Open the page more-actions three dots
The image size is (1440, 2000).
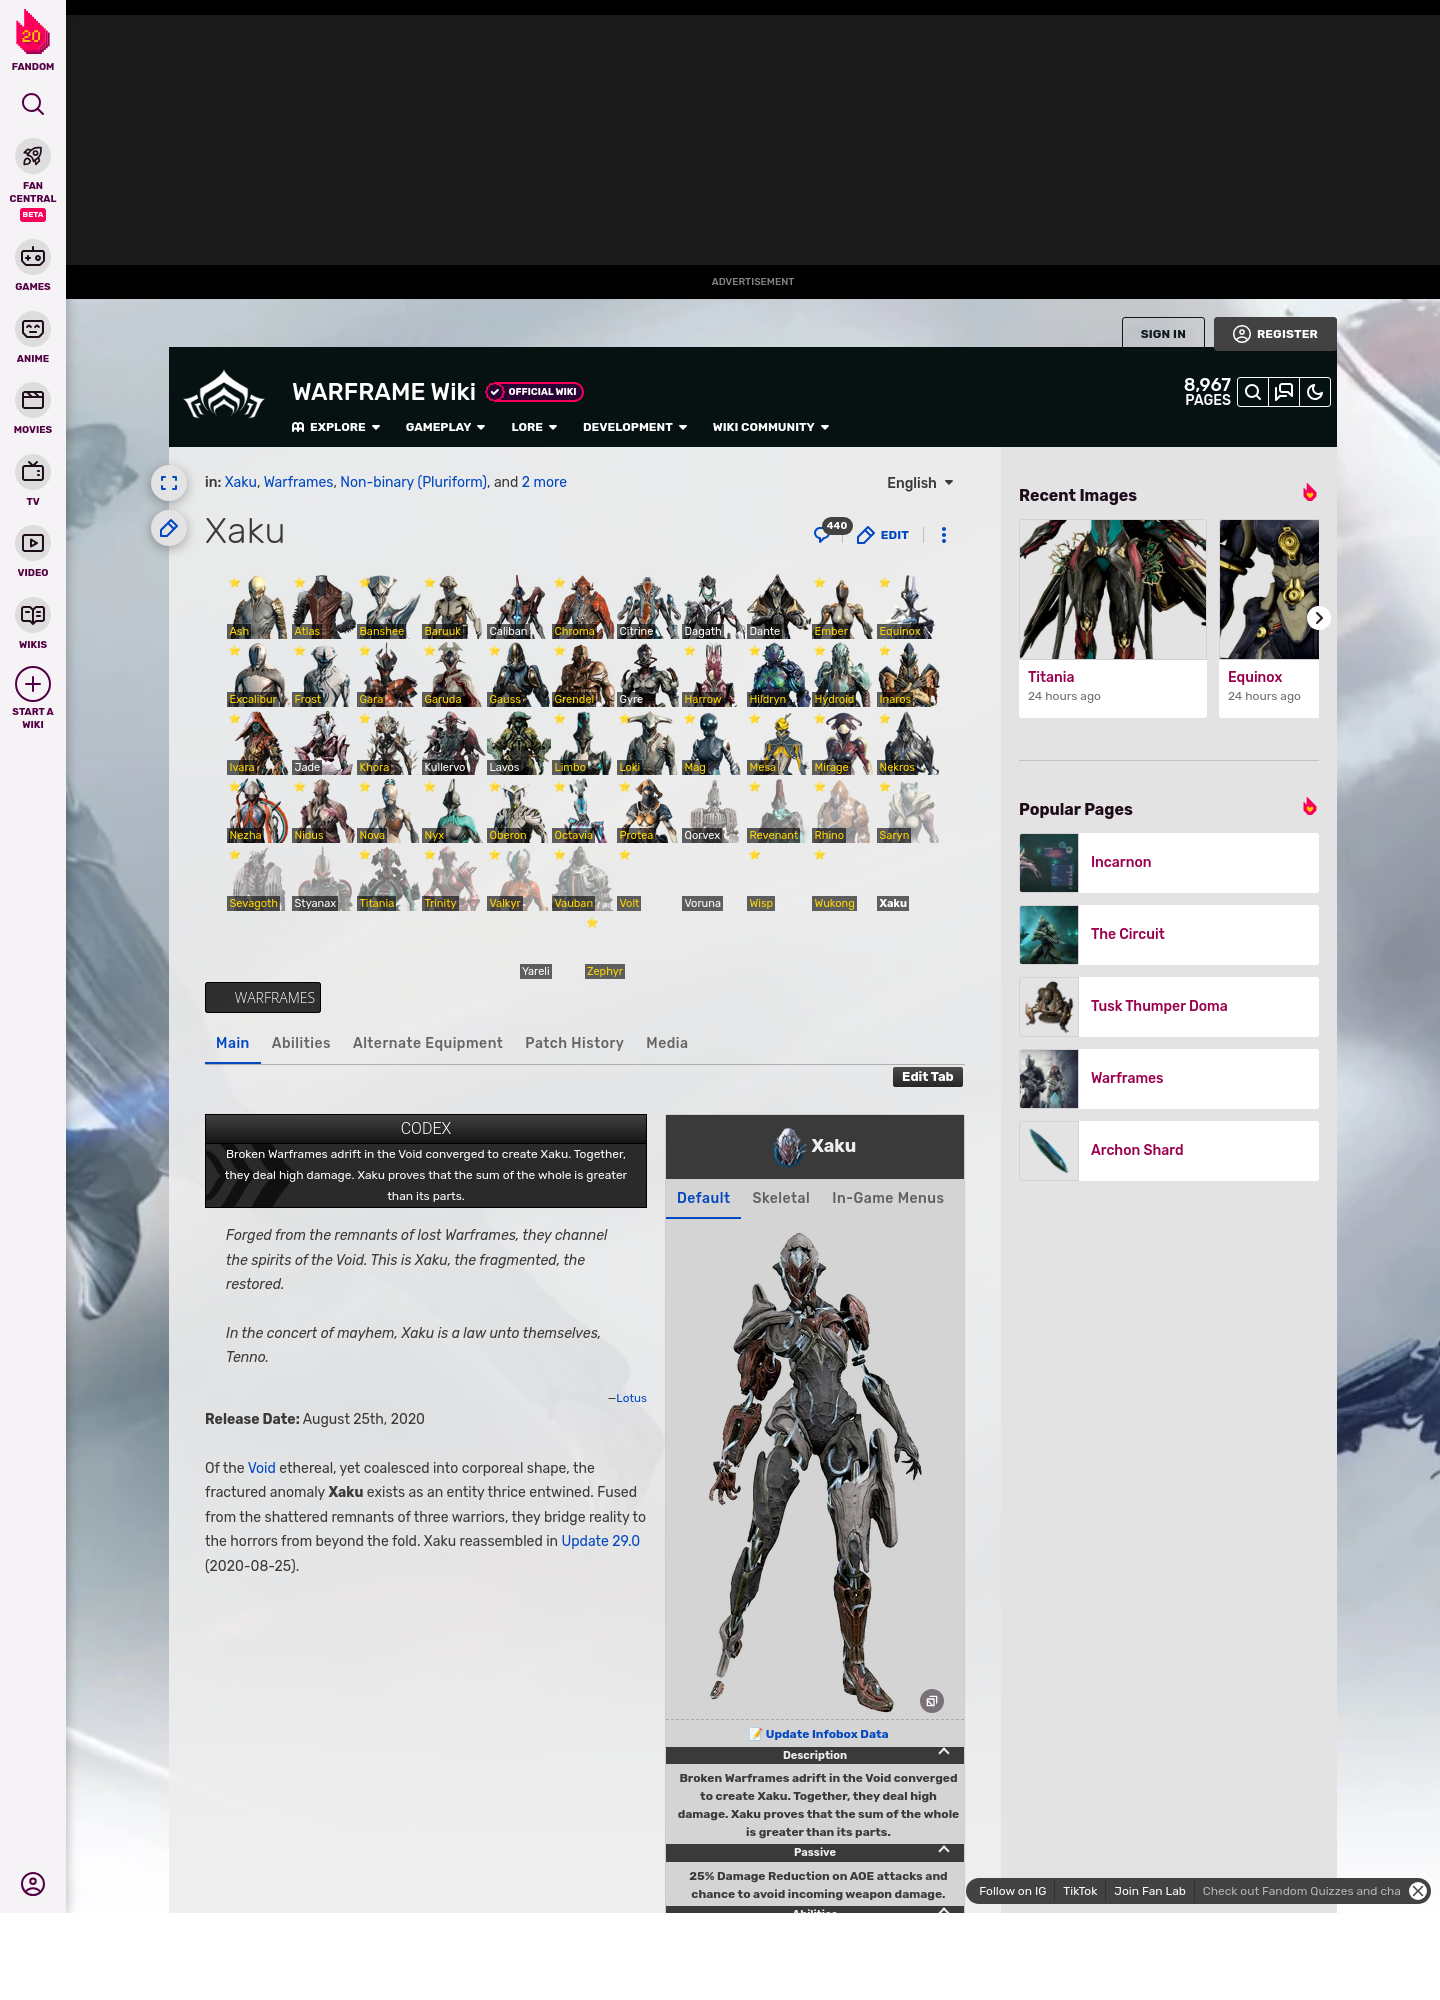(944, 535)
